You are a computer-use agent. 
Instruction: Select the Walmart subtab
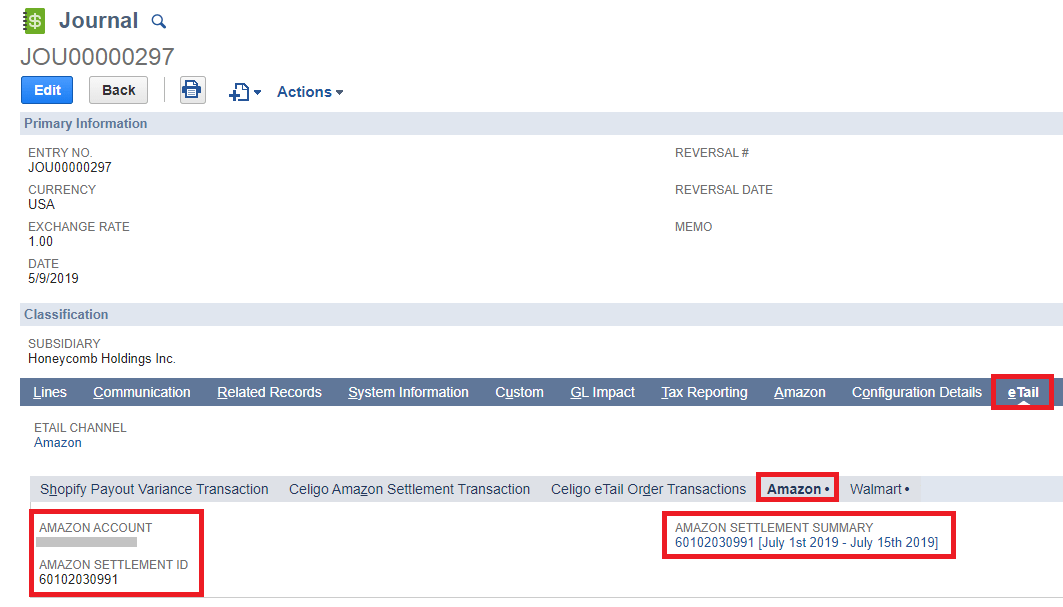click(879, 489)
